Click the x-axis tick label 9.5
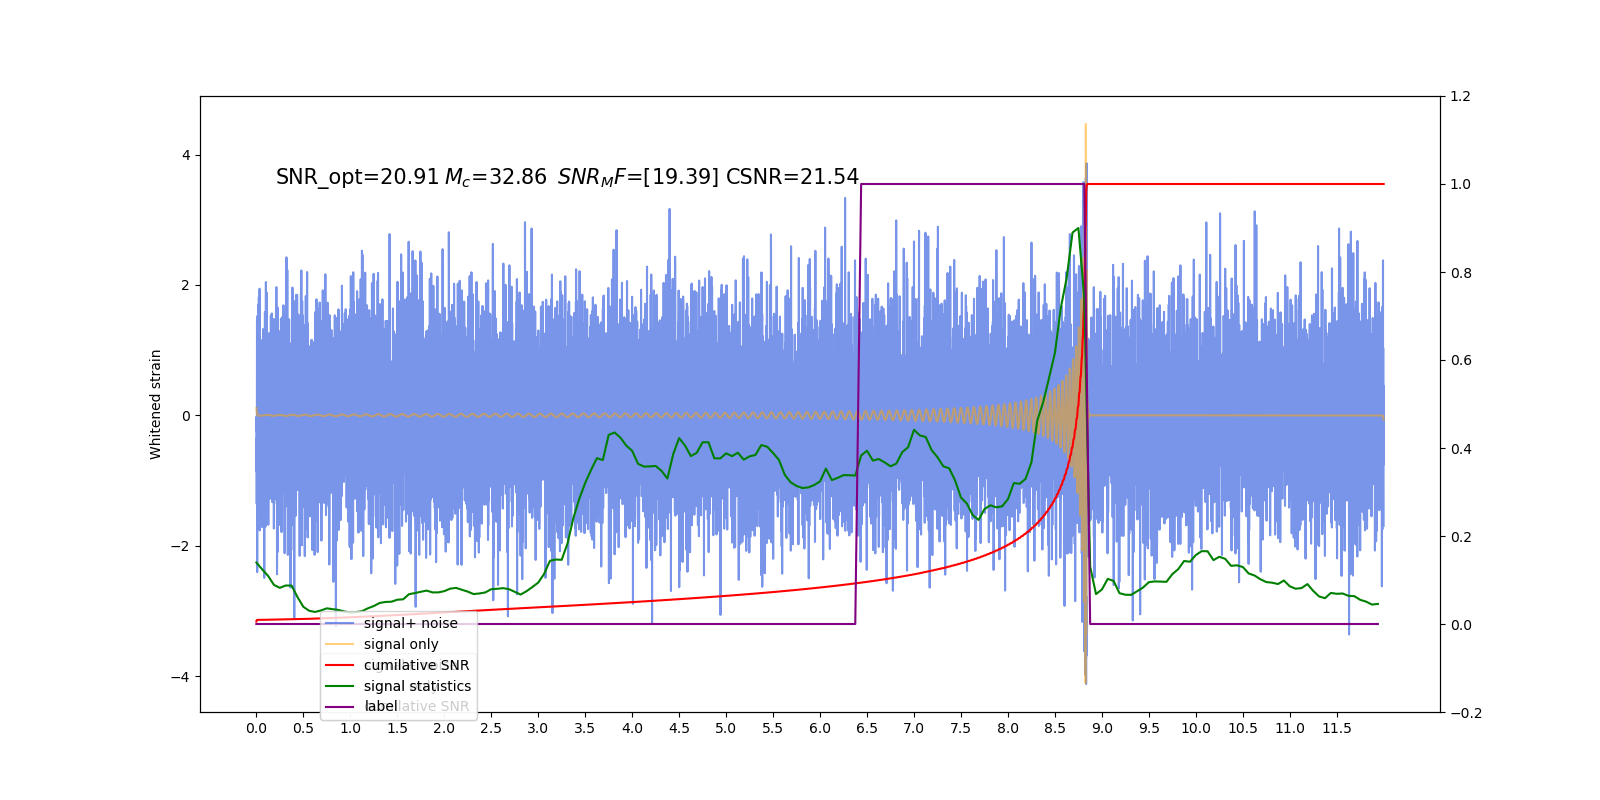This screenshot has height=800, width=1600. (1149, 729)
